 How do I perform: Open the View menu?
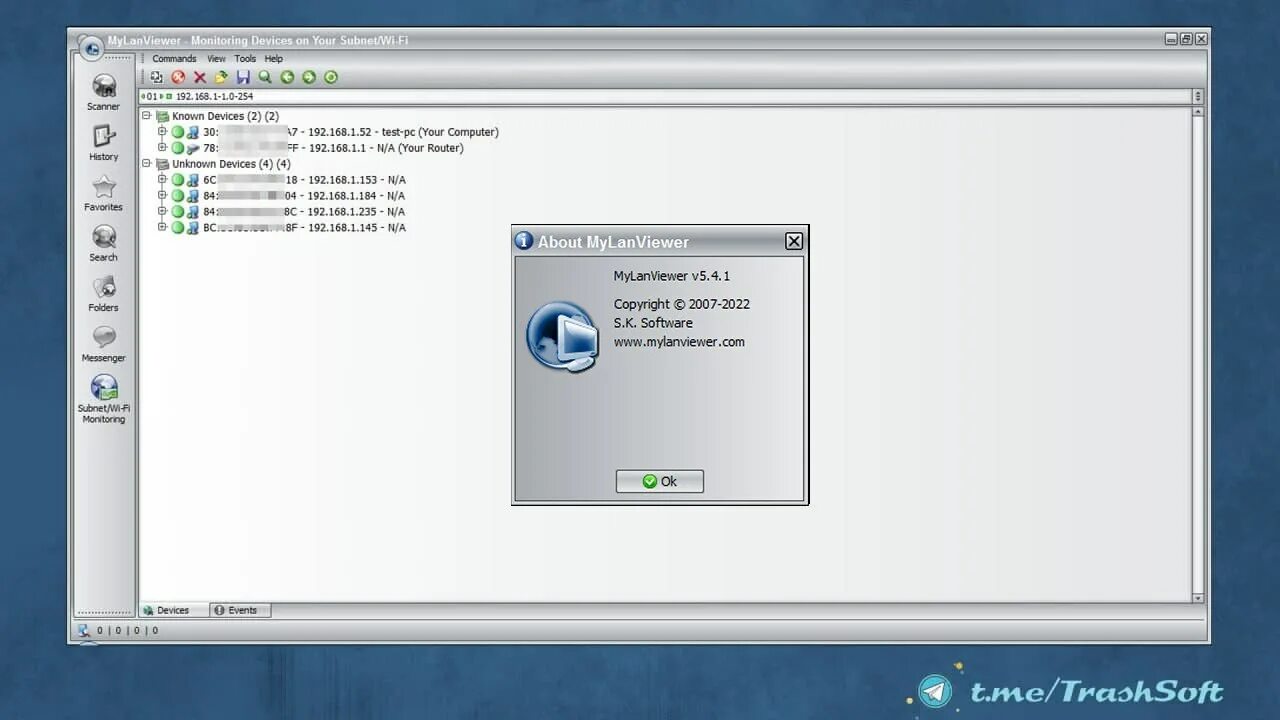[216, 59]
